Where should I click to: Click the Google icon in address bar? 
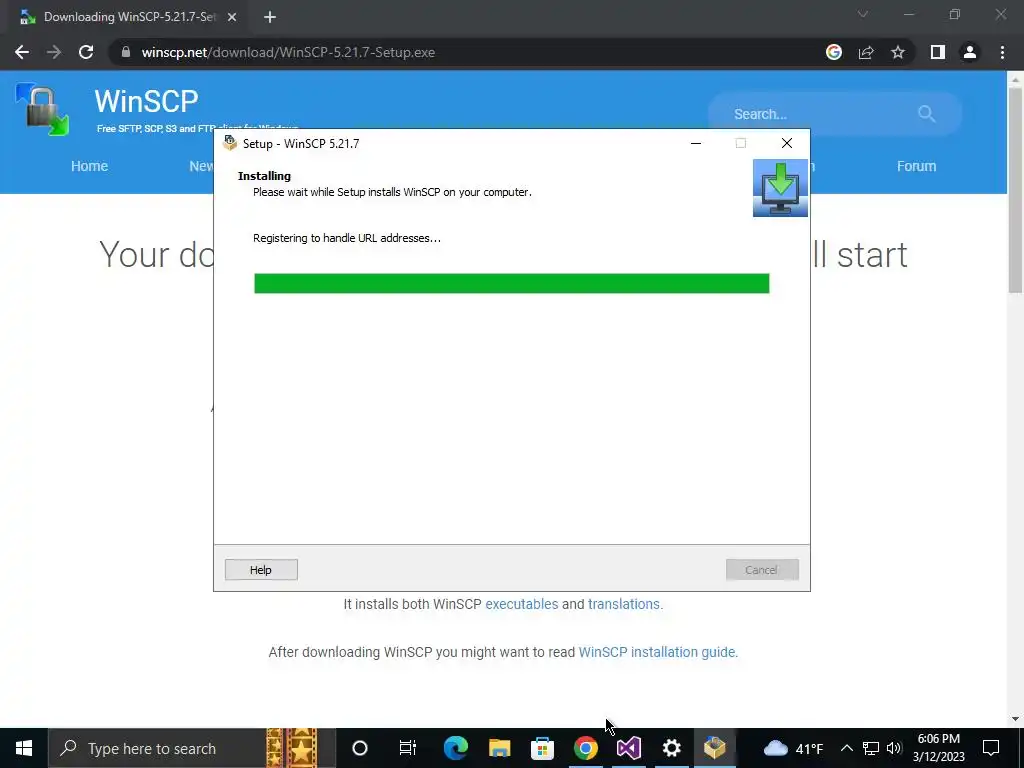pos(833,52)
